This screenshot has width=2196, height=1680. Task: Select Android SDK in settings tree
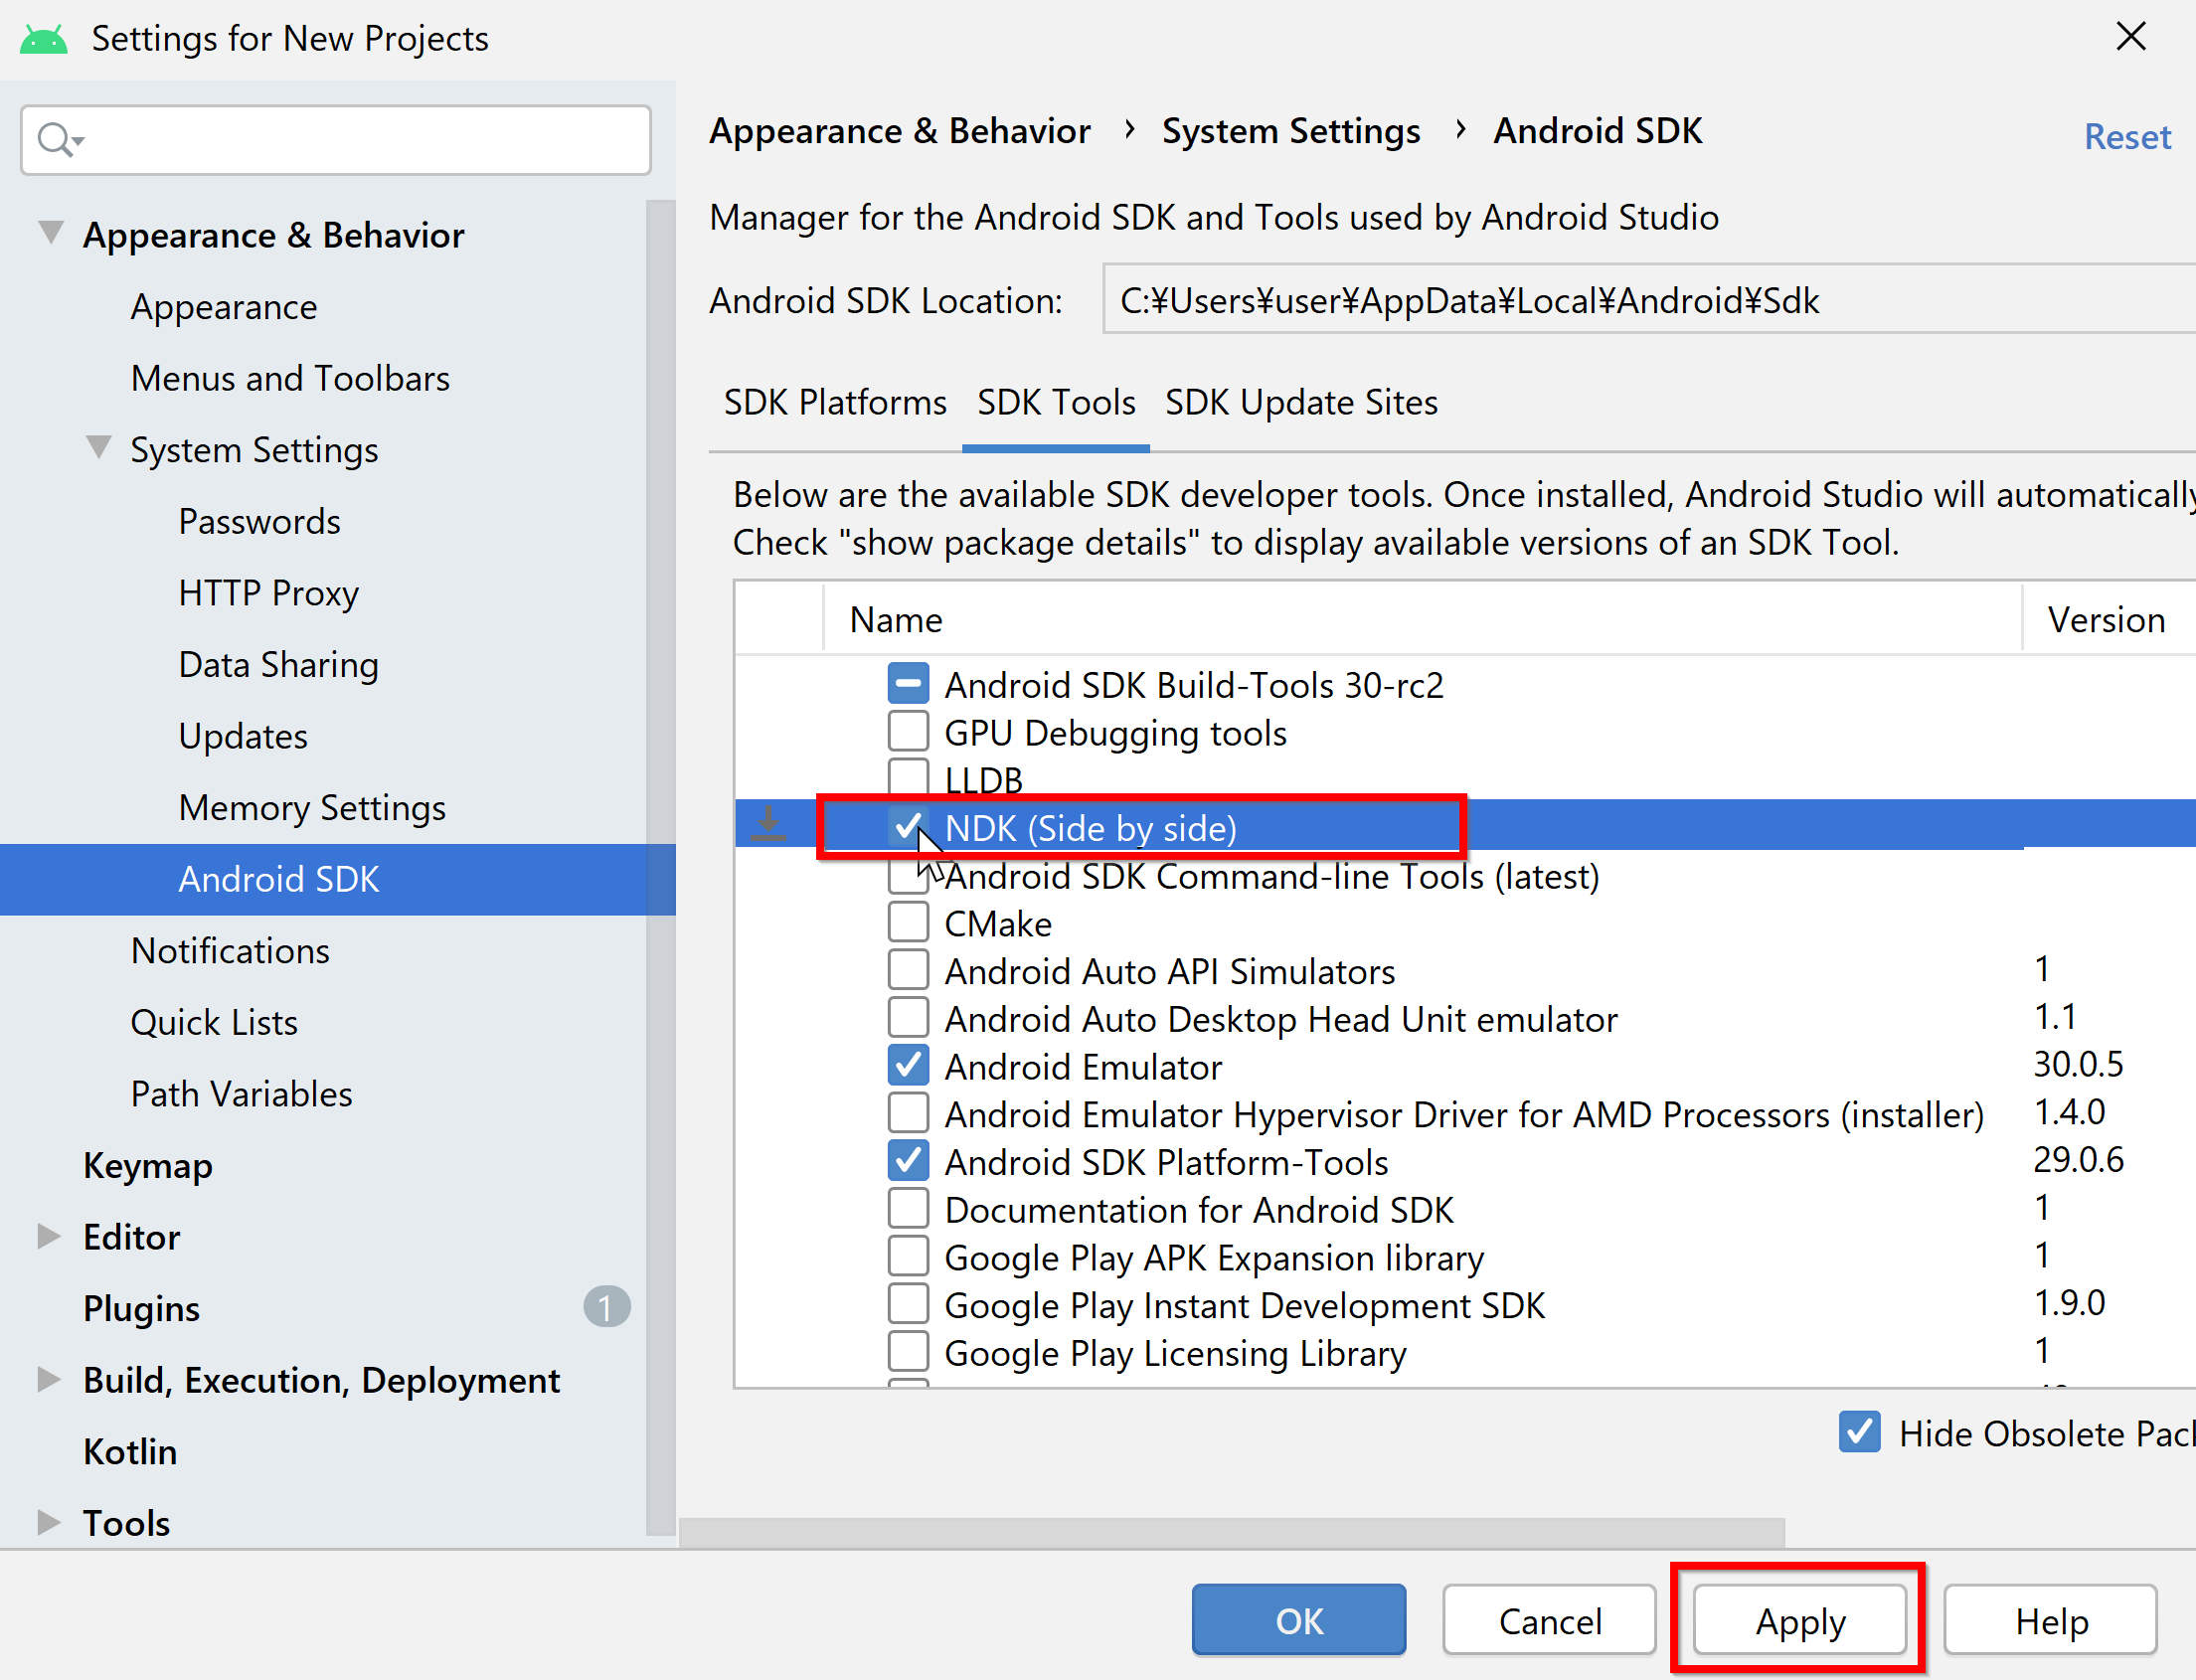(338, 879)
